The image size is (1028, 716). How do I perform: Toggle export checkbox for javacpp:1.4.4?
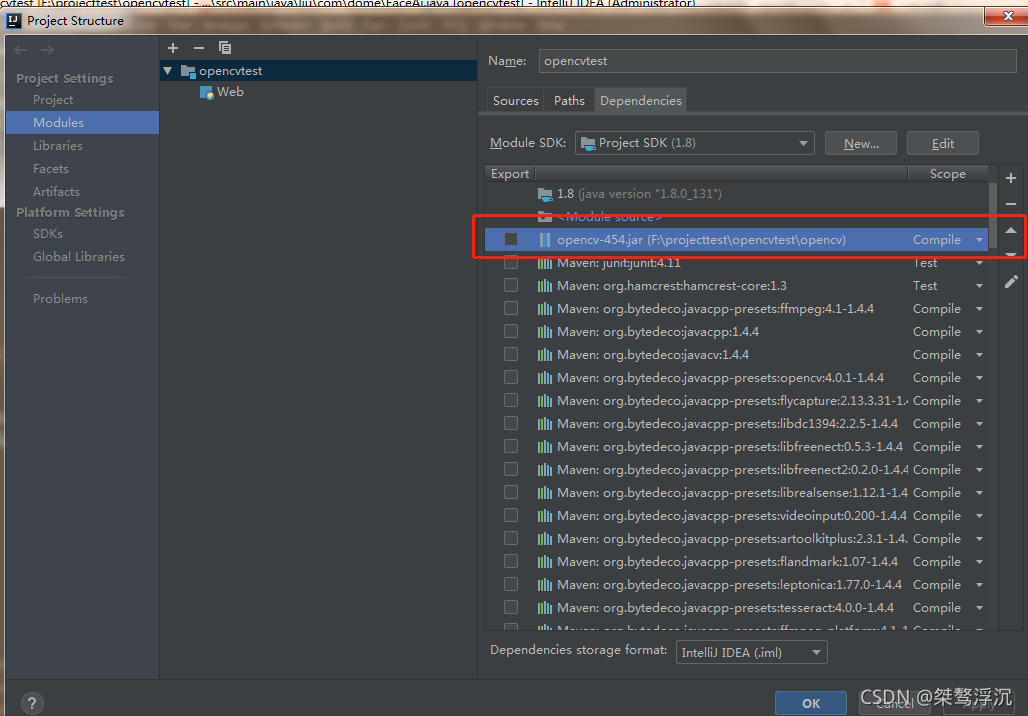[x=511, y=331]
